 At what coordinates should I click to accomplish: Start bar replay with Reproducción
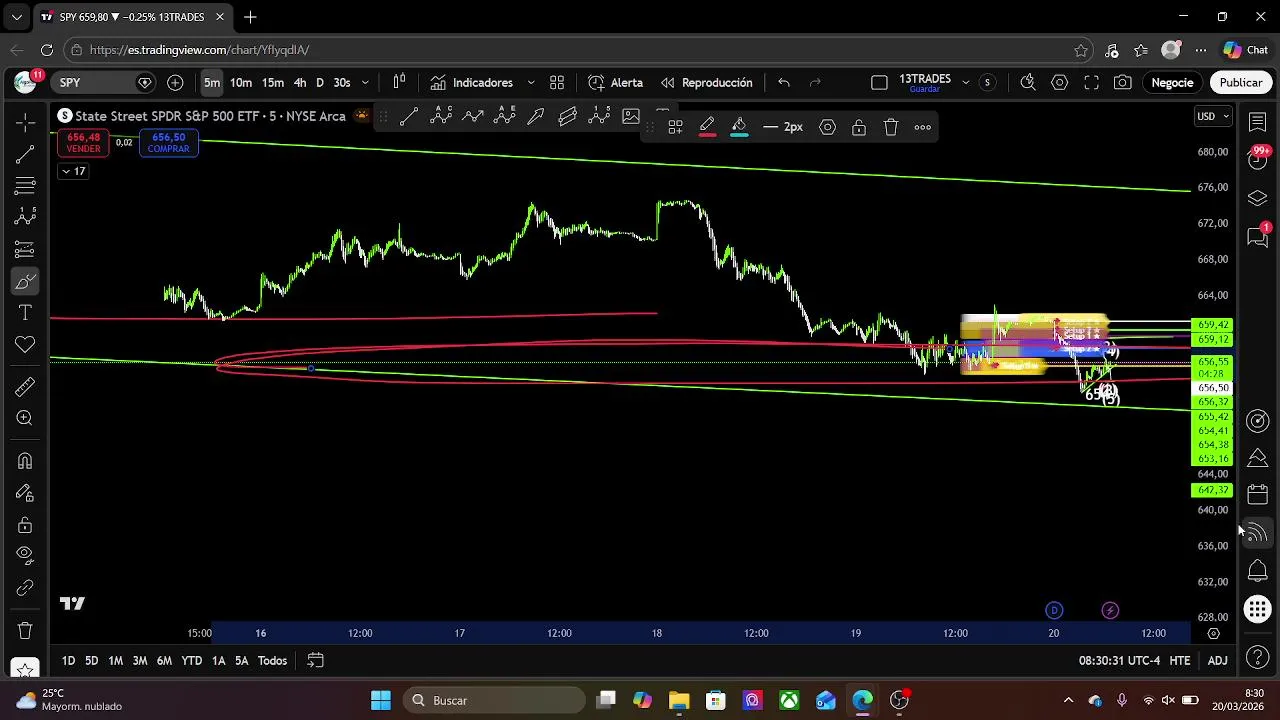point(706,83)
